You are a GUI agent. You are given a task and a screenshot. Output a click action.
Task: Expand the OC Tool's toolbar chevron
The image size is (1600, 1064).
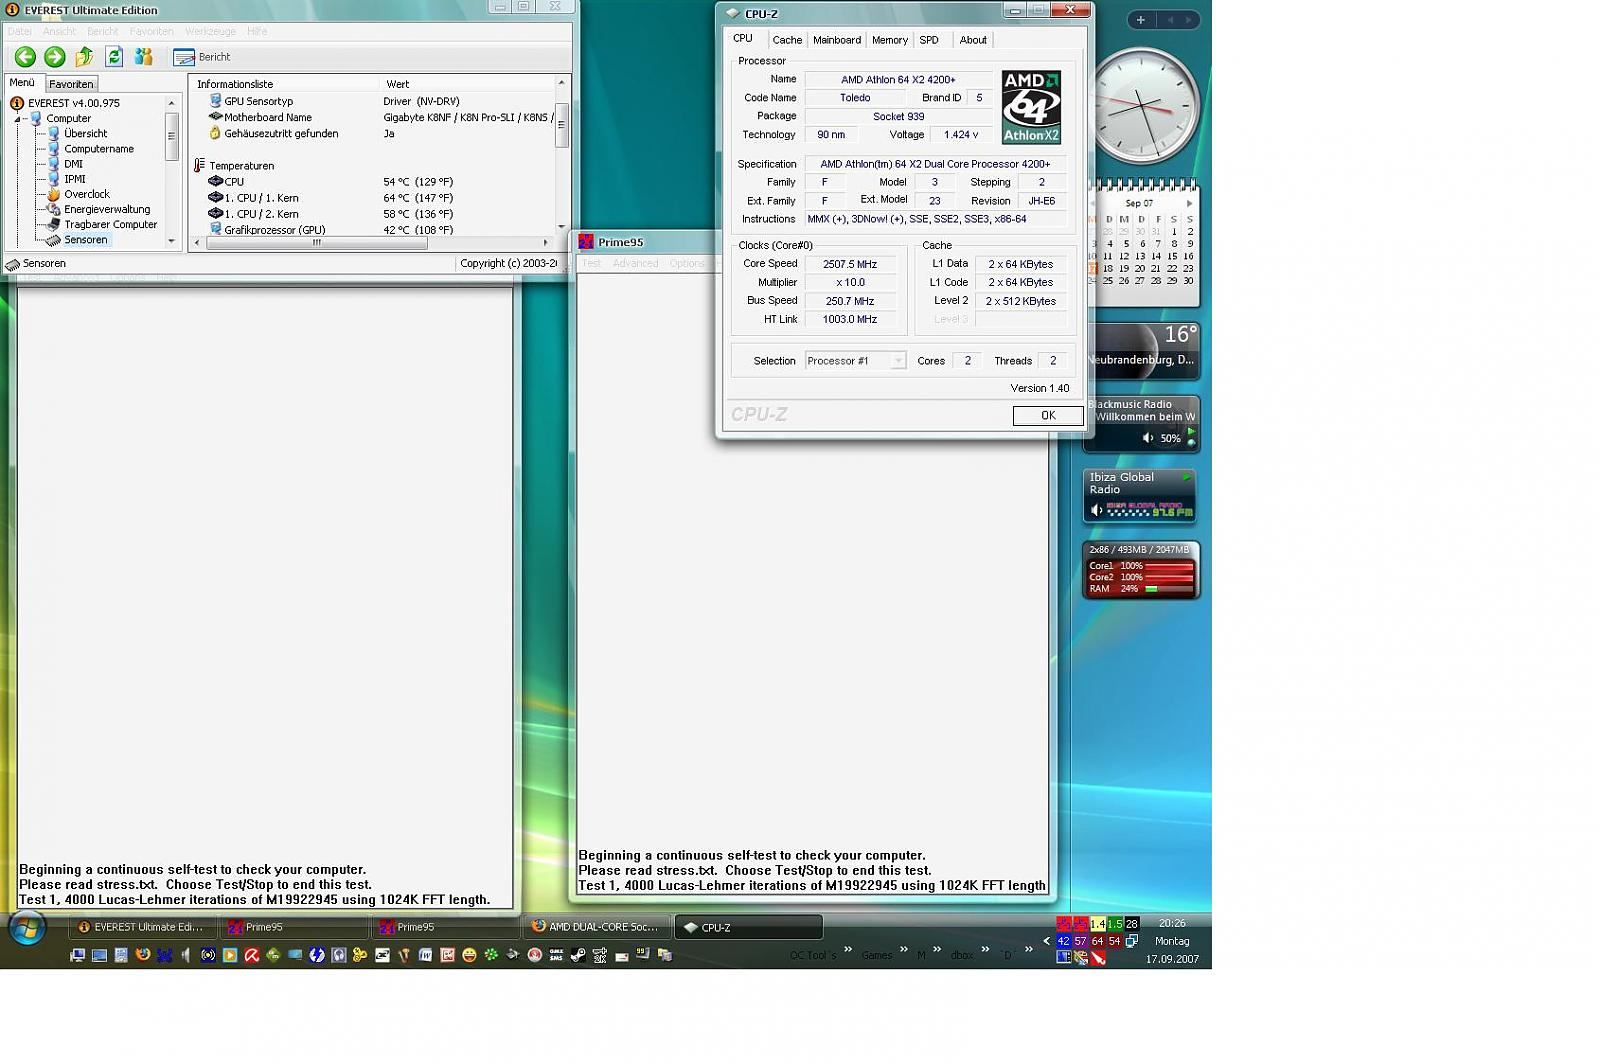tap(848, 950)
